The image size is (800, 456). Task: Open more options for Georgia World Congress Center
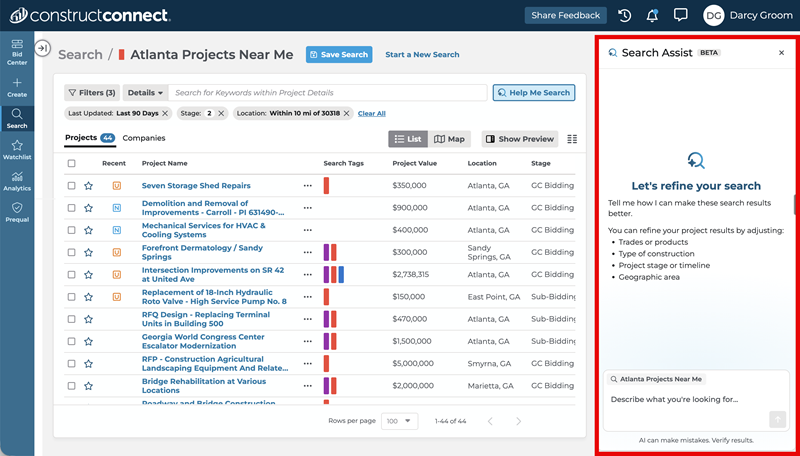308,341
